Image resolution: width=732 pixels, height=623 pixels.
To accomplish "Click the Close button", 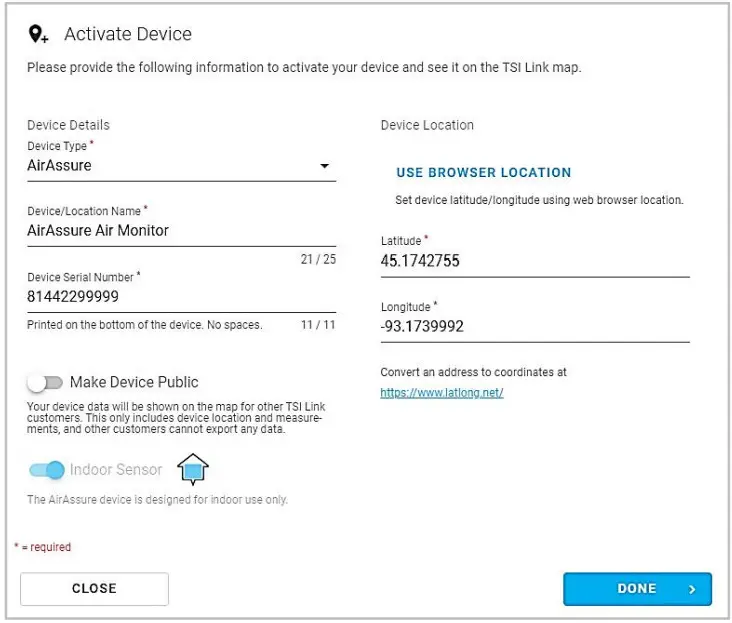I will coord(94,589).
